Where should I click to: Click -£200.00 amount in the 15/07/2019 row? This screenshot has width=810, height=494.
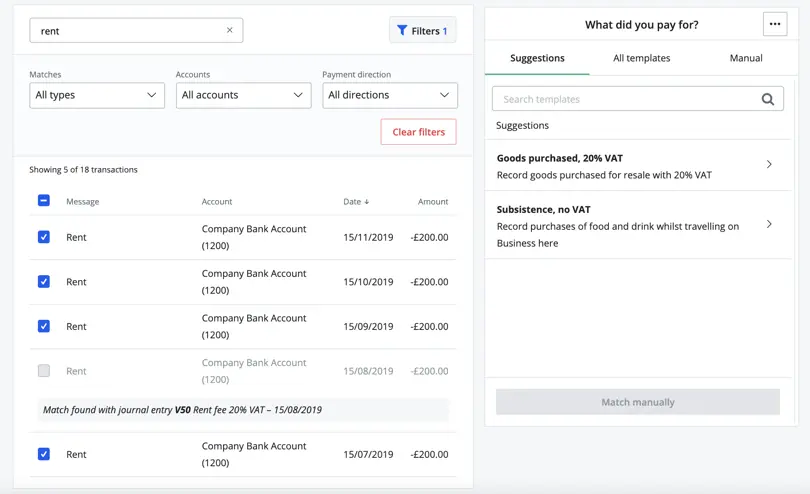[429, 454]
